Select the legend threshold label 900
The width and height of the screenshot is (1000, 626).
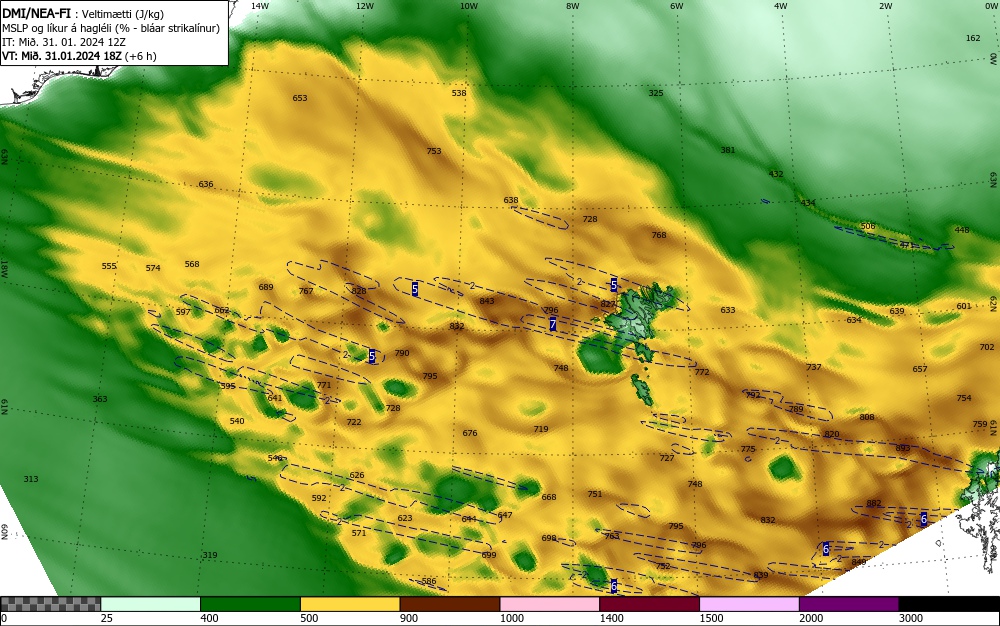pyautogui.click(x=409, y=618)
